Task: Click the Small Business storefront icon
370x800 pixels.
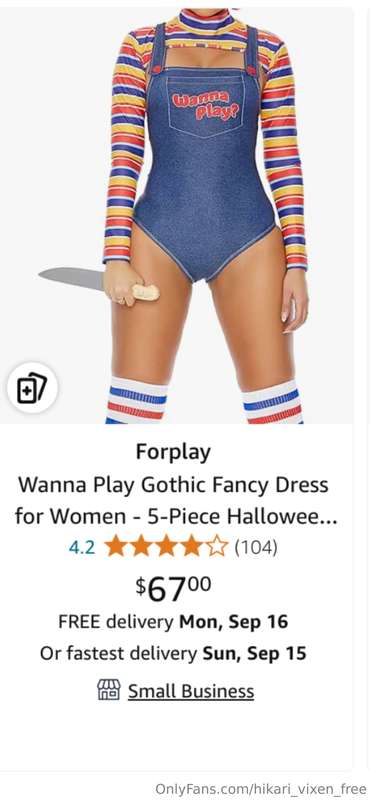Action: pos(109,690)
